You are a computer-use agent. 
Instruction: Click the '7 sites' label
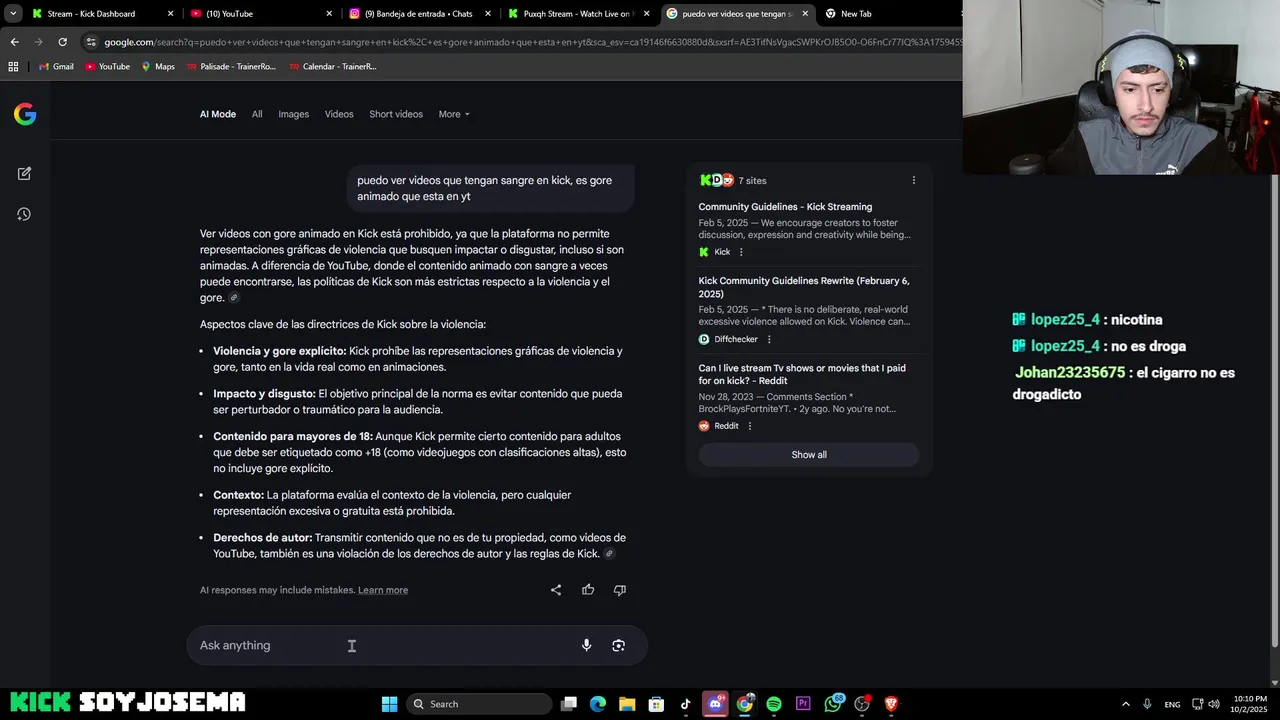752,181
